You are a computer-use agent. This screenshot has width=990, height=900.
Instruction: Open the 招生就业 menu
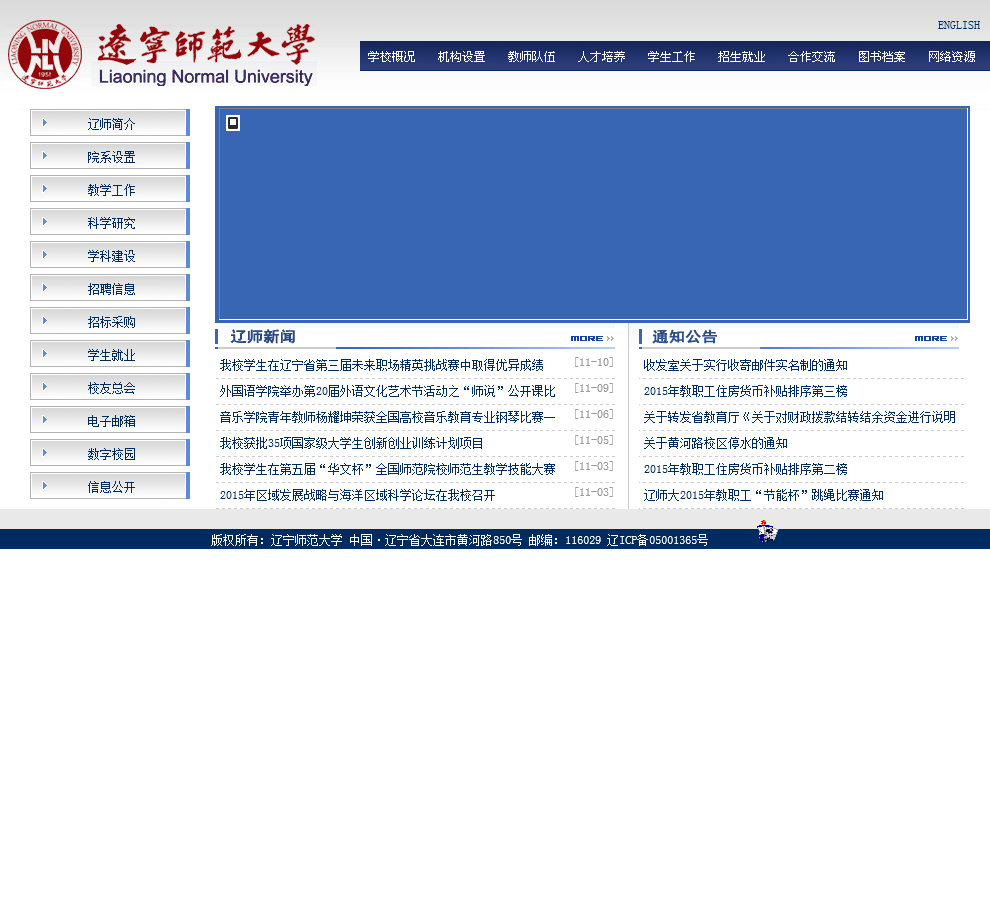point(741,57)
